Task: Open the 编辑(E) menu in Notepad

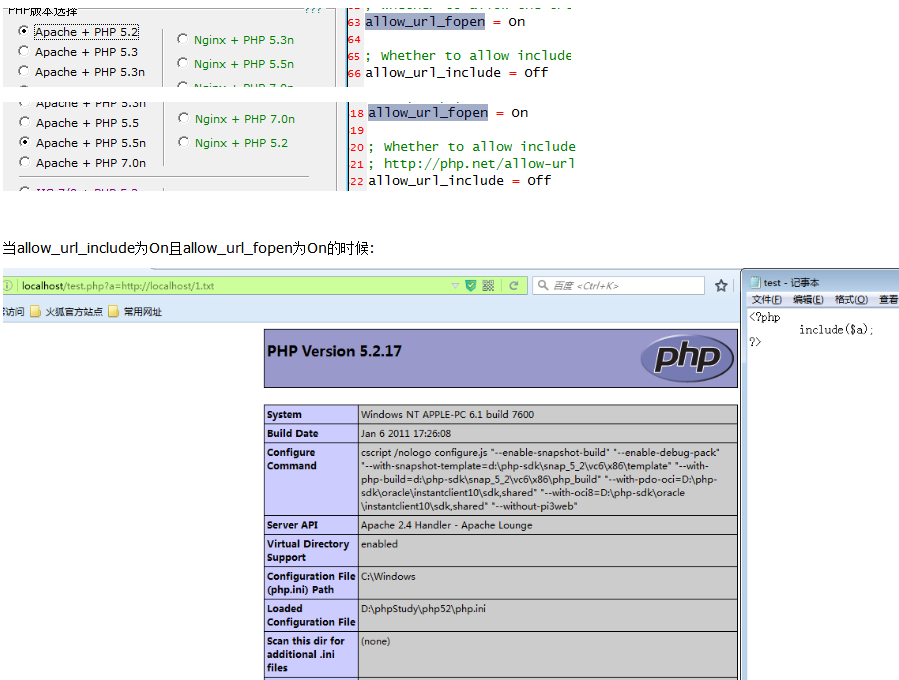Action: (x=808, y=299)
